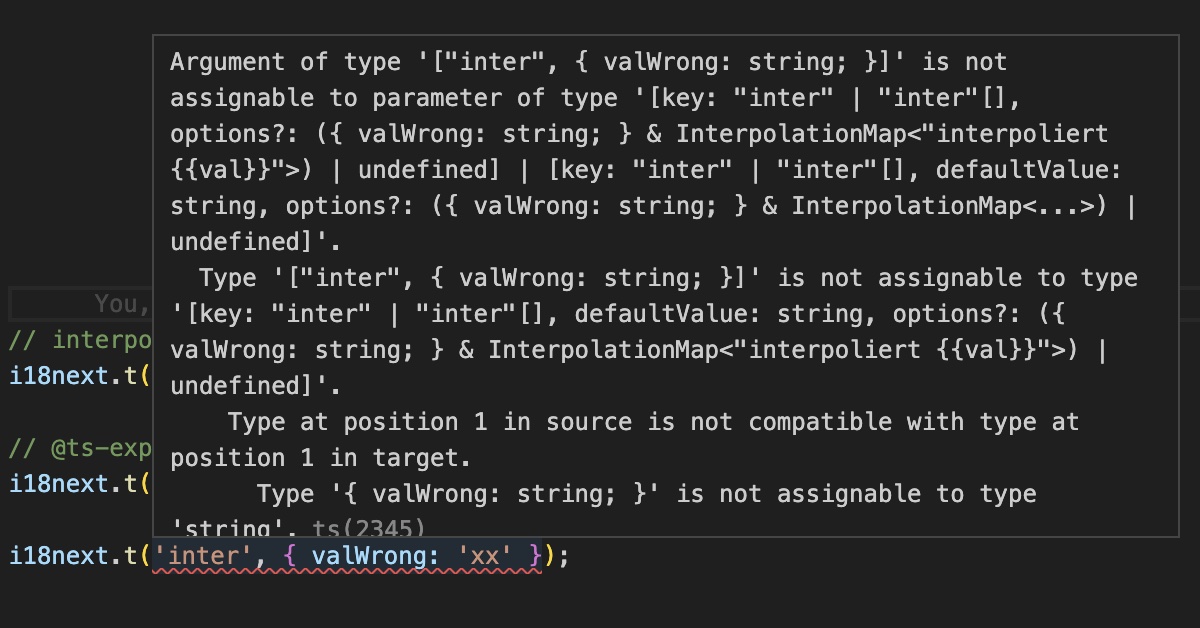Click the '// interpo' comment line
This screenshot has height=628, width=1200.
point(80,340)
